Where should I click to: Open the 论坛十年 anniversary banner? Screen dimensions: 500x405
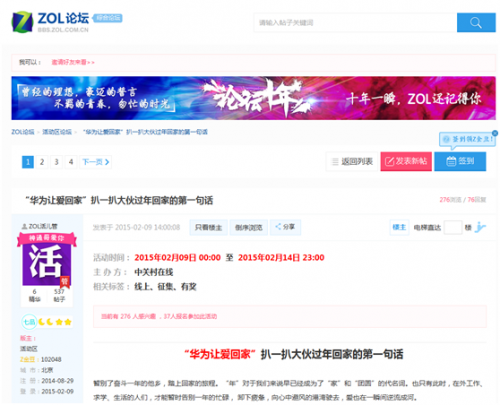tap(253, 98)
